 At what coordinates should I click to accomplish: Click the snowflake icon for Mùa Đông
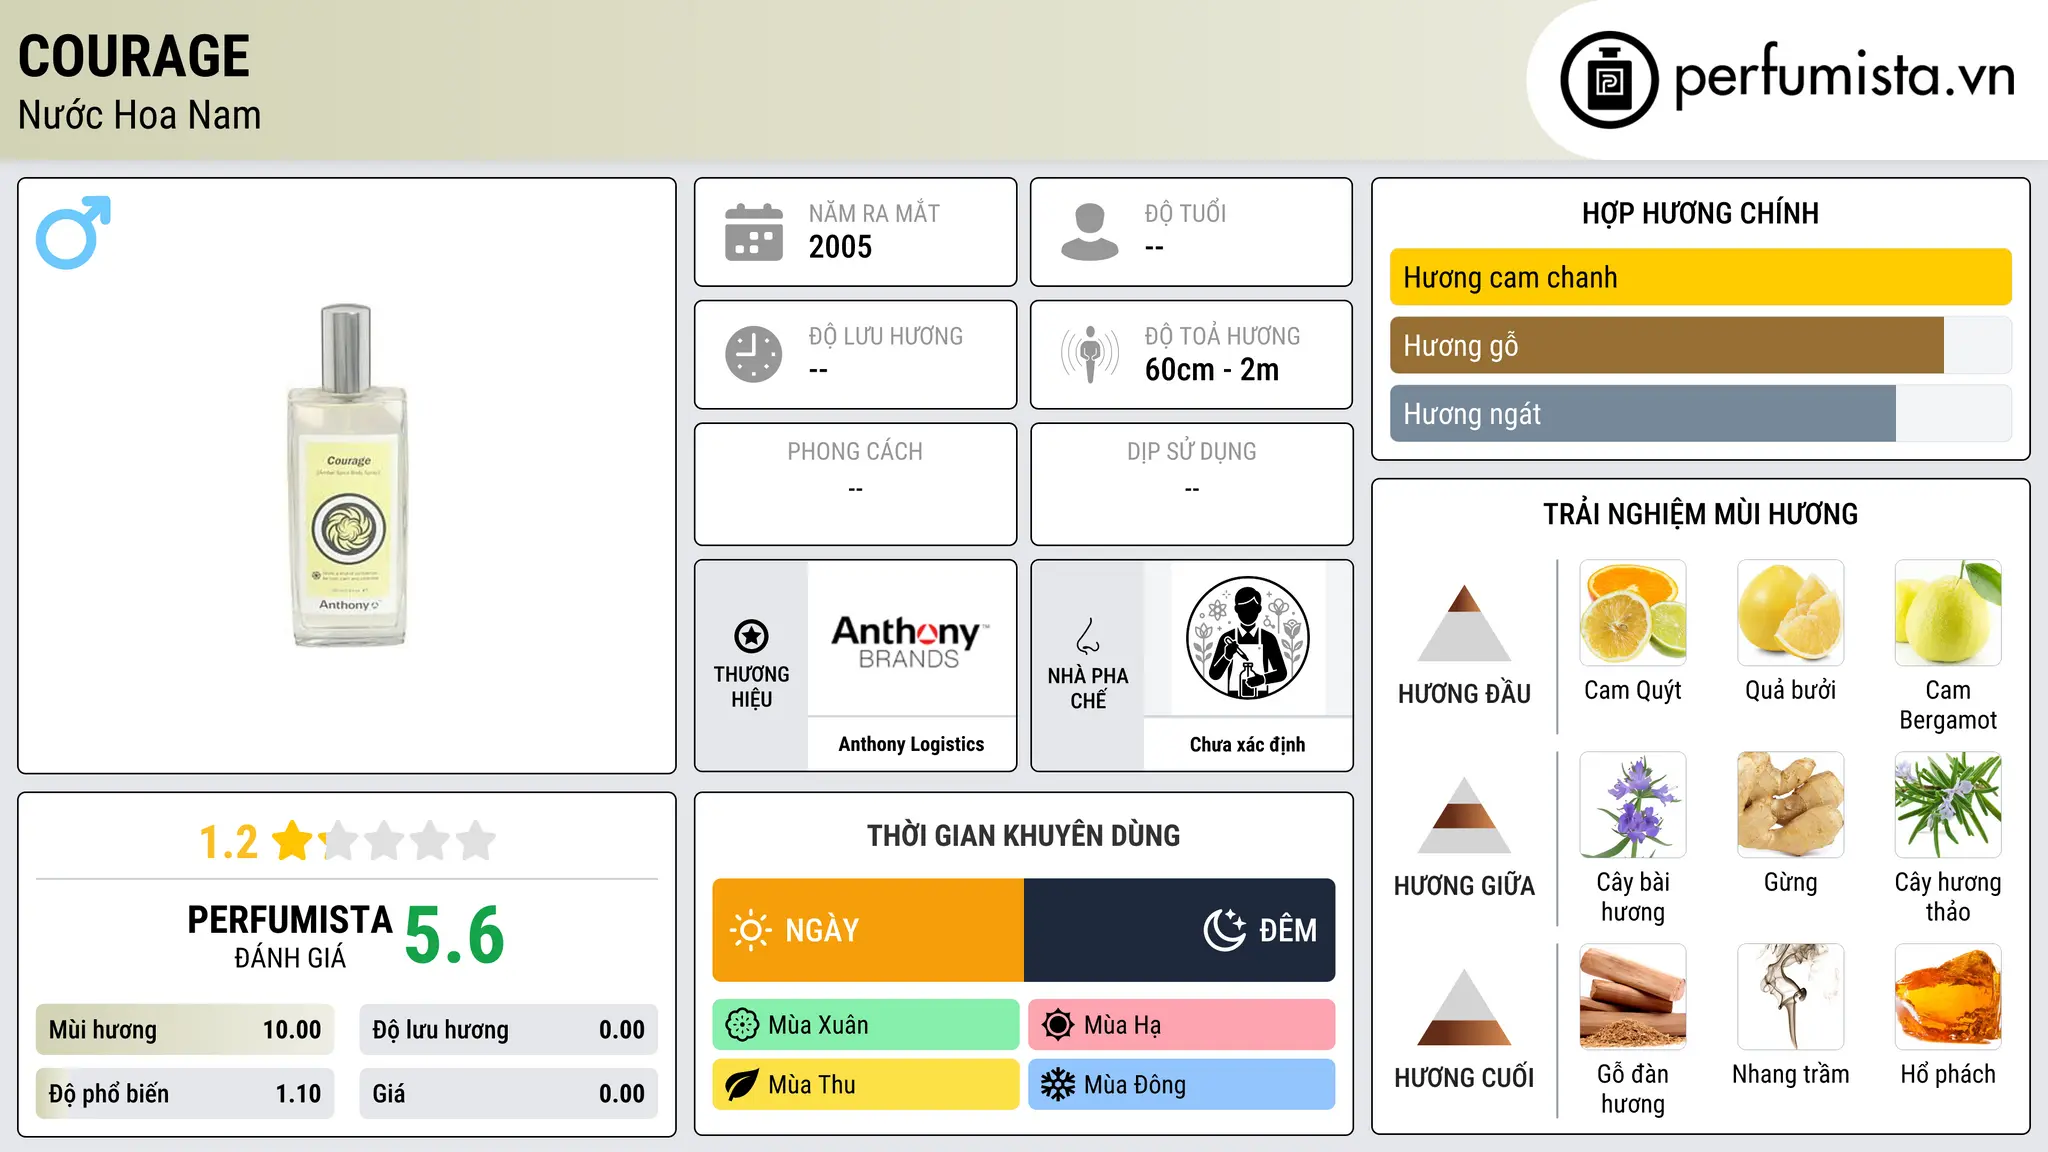[1058, 1085]
